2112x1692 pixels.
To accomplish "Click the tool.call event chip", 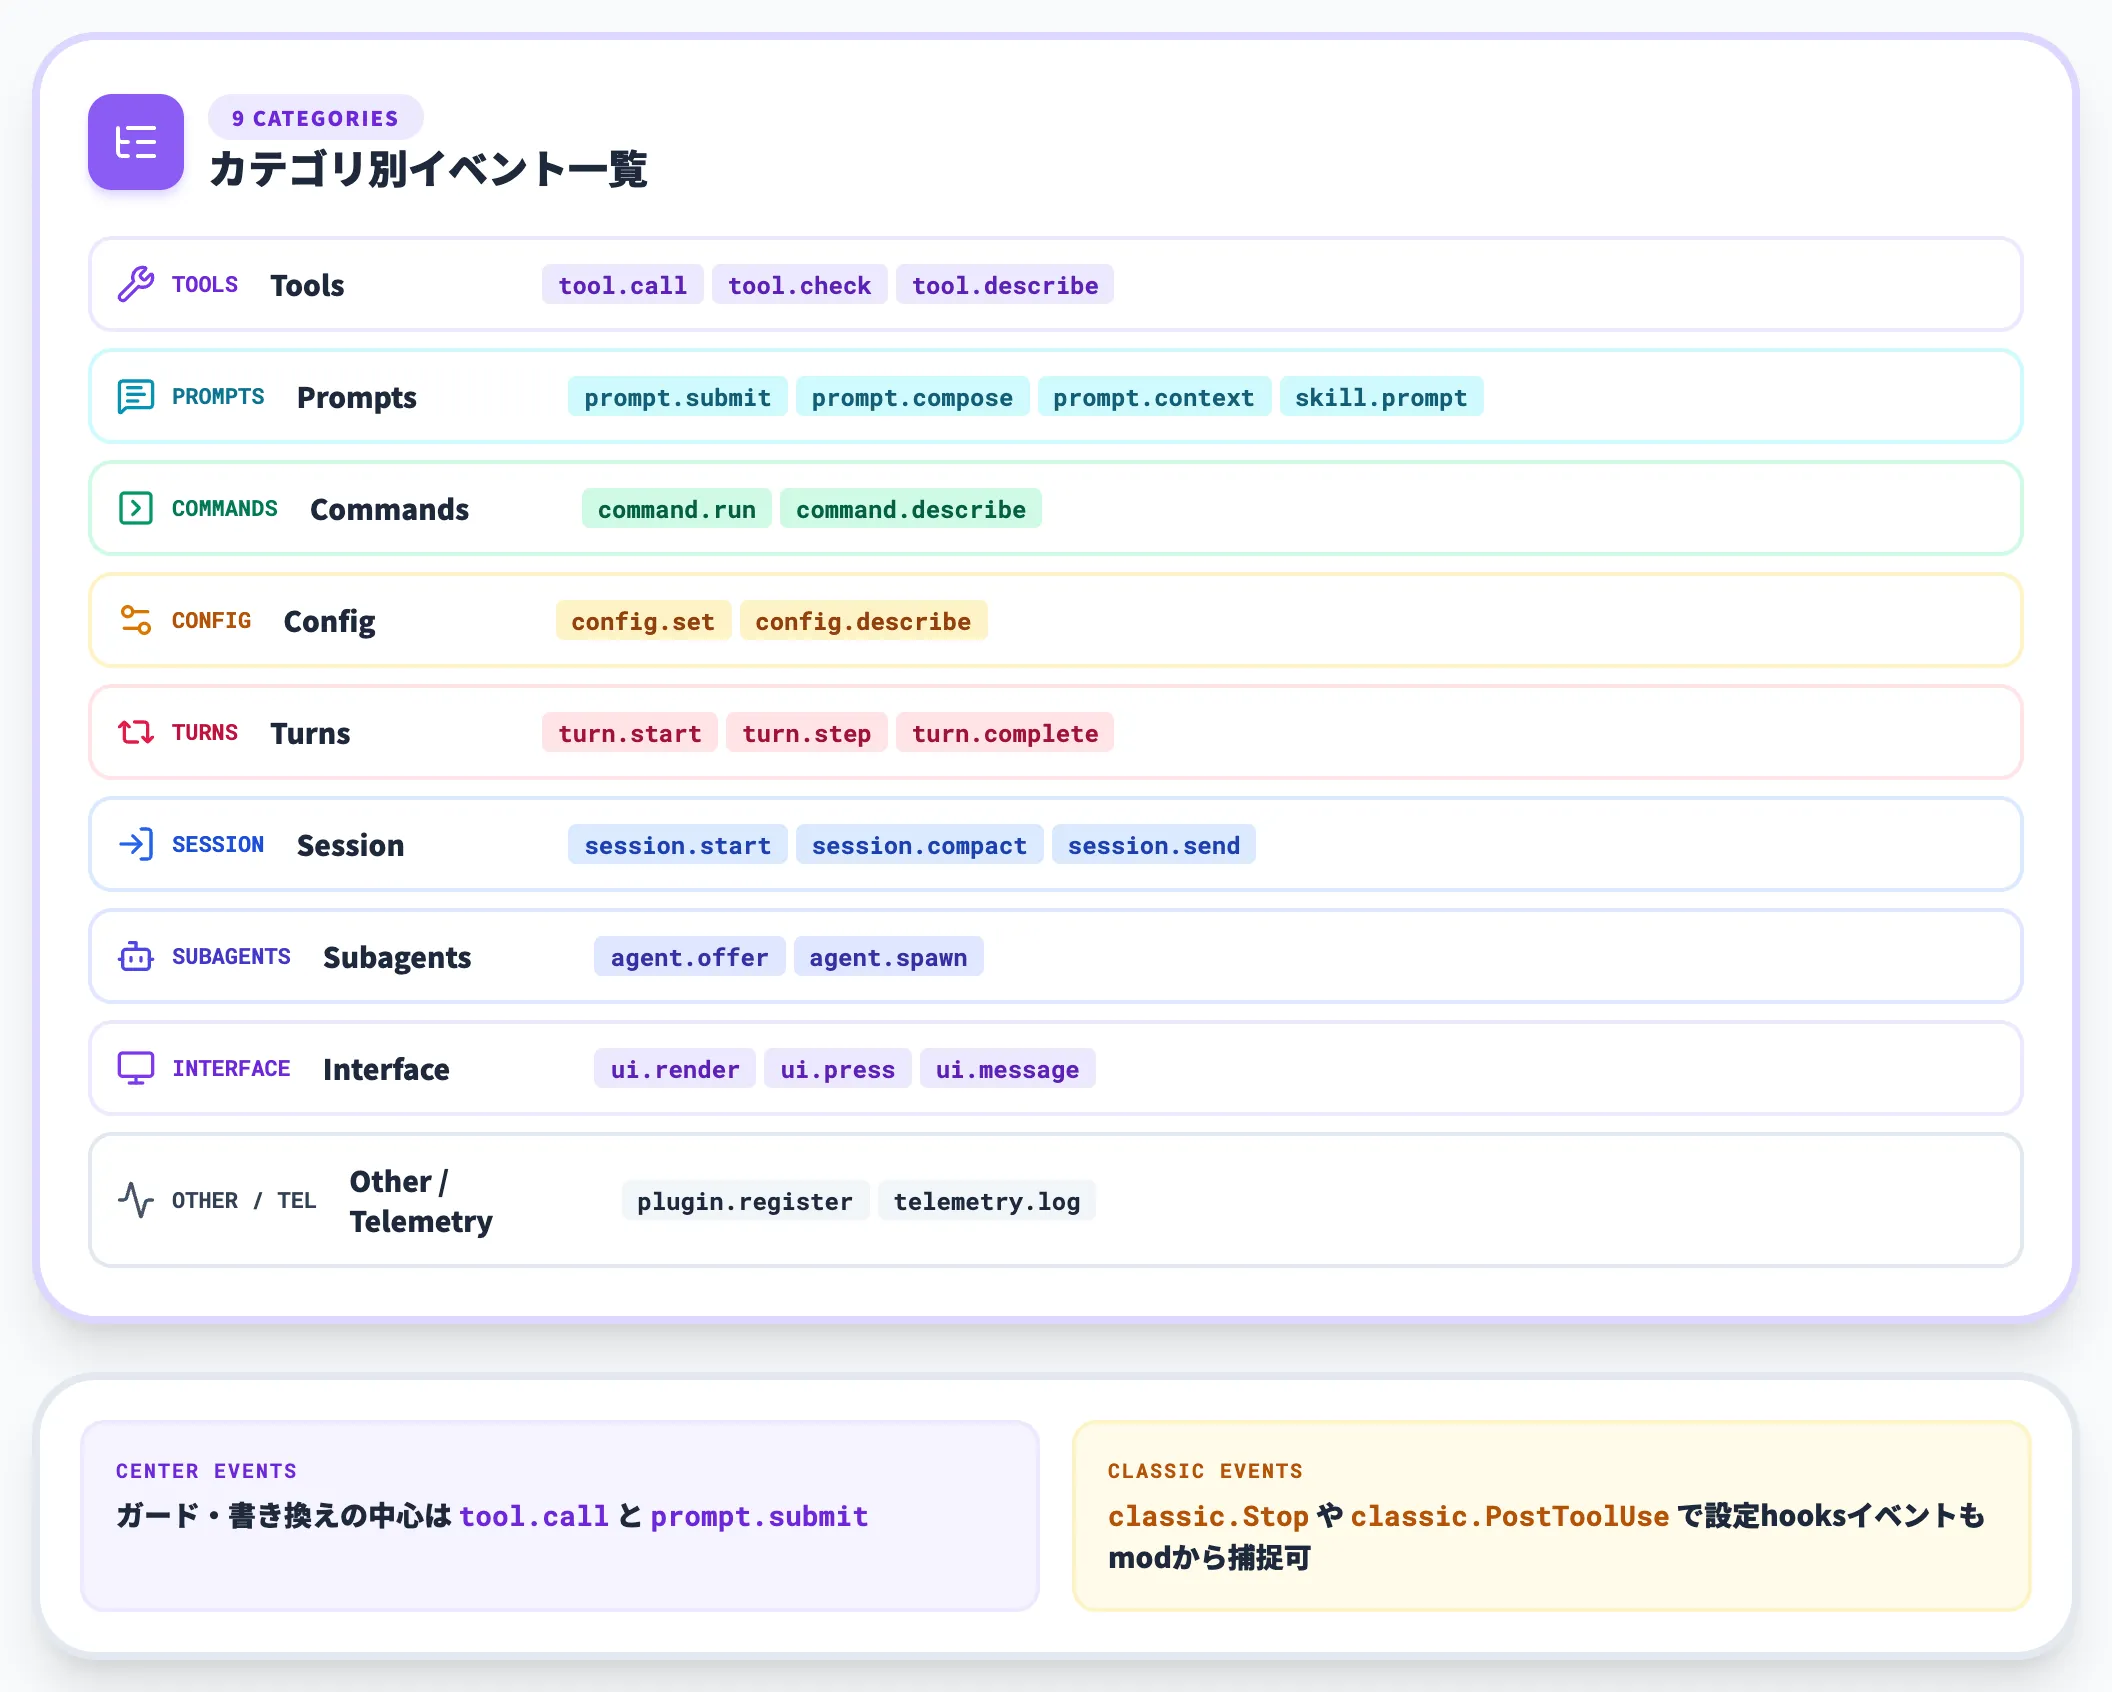I will coord(623,285).
